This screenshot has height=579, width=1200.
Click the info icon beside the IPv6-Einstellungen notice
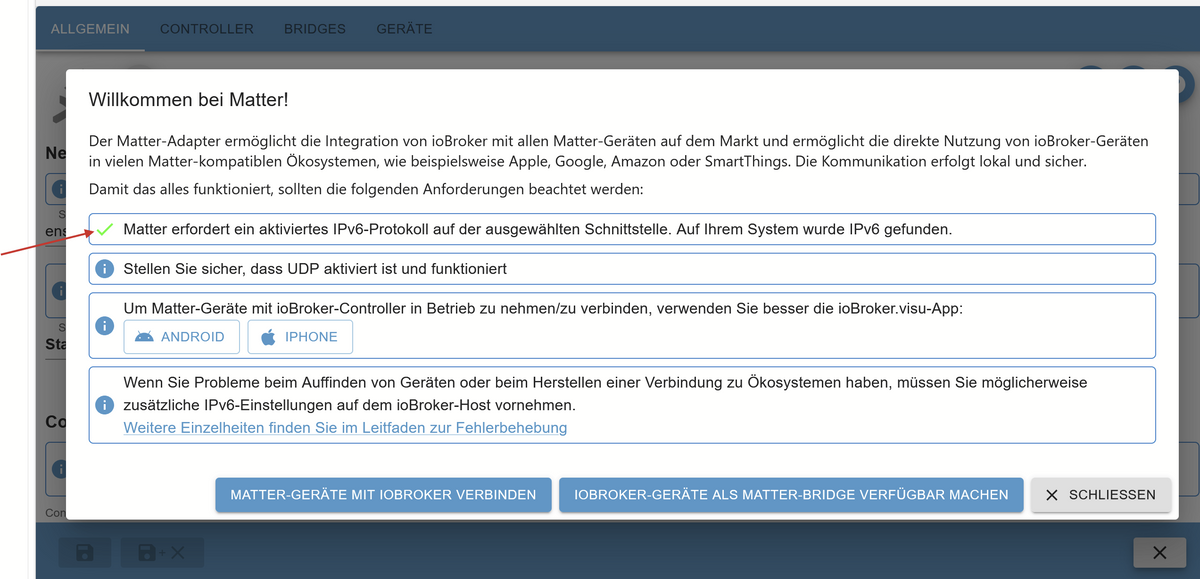point(104,405)
